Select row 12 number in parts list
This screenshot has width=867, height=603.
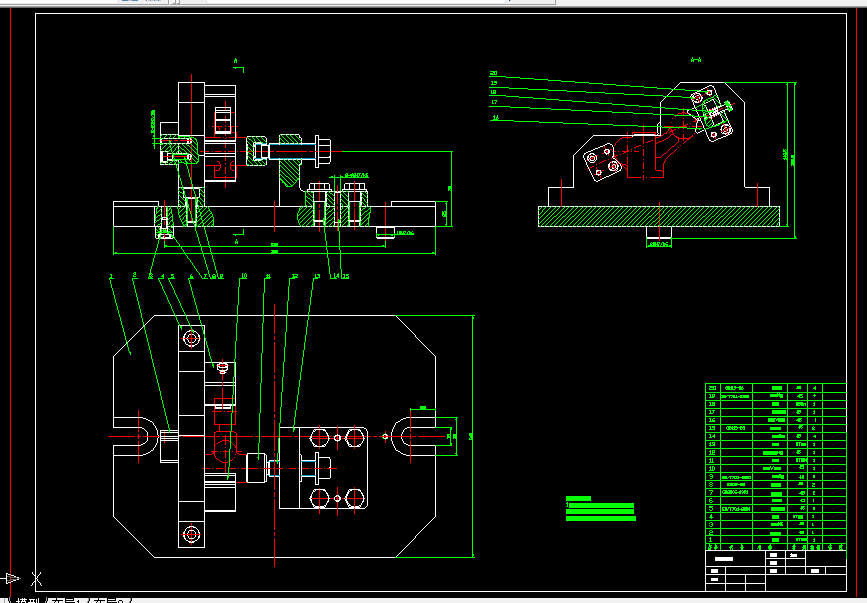click(x=711, y=452)
